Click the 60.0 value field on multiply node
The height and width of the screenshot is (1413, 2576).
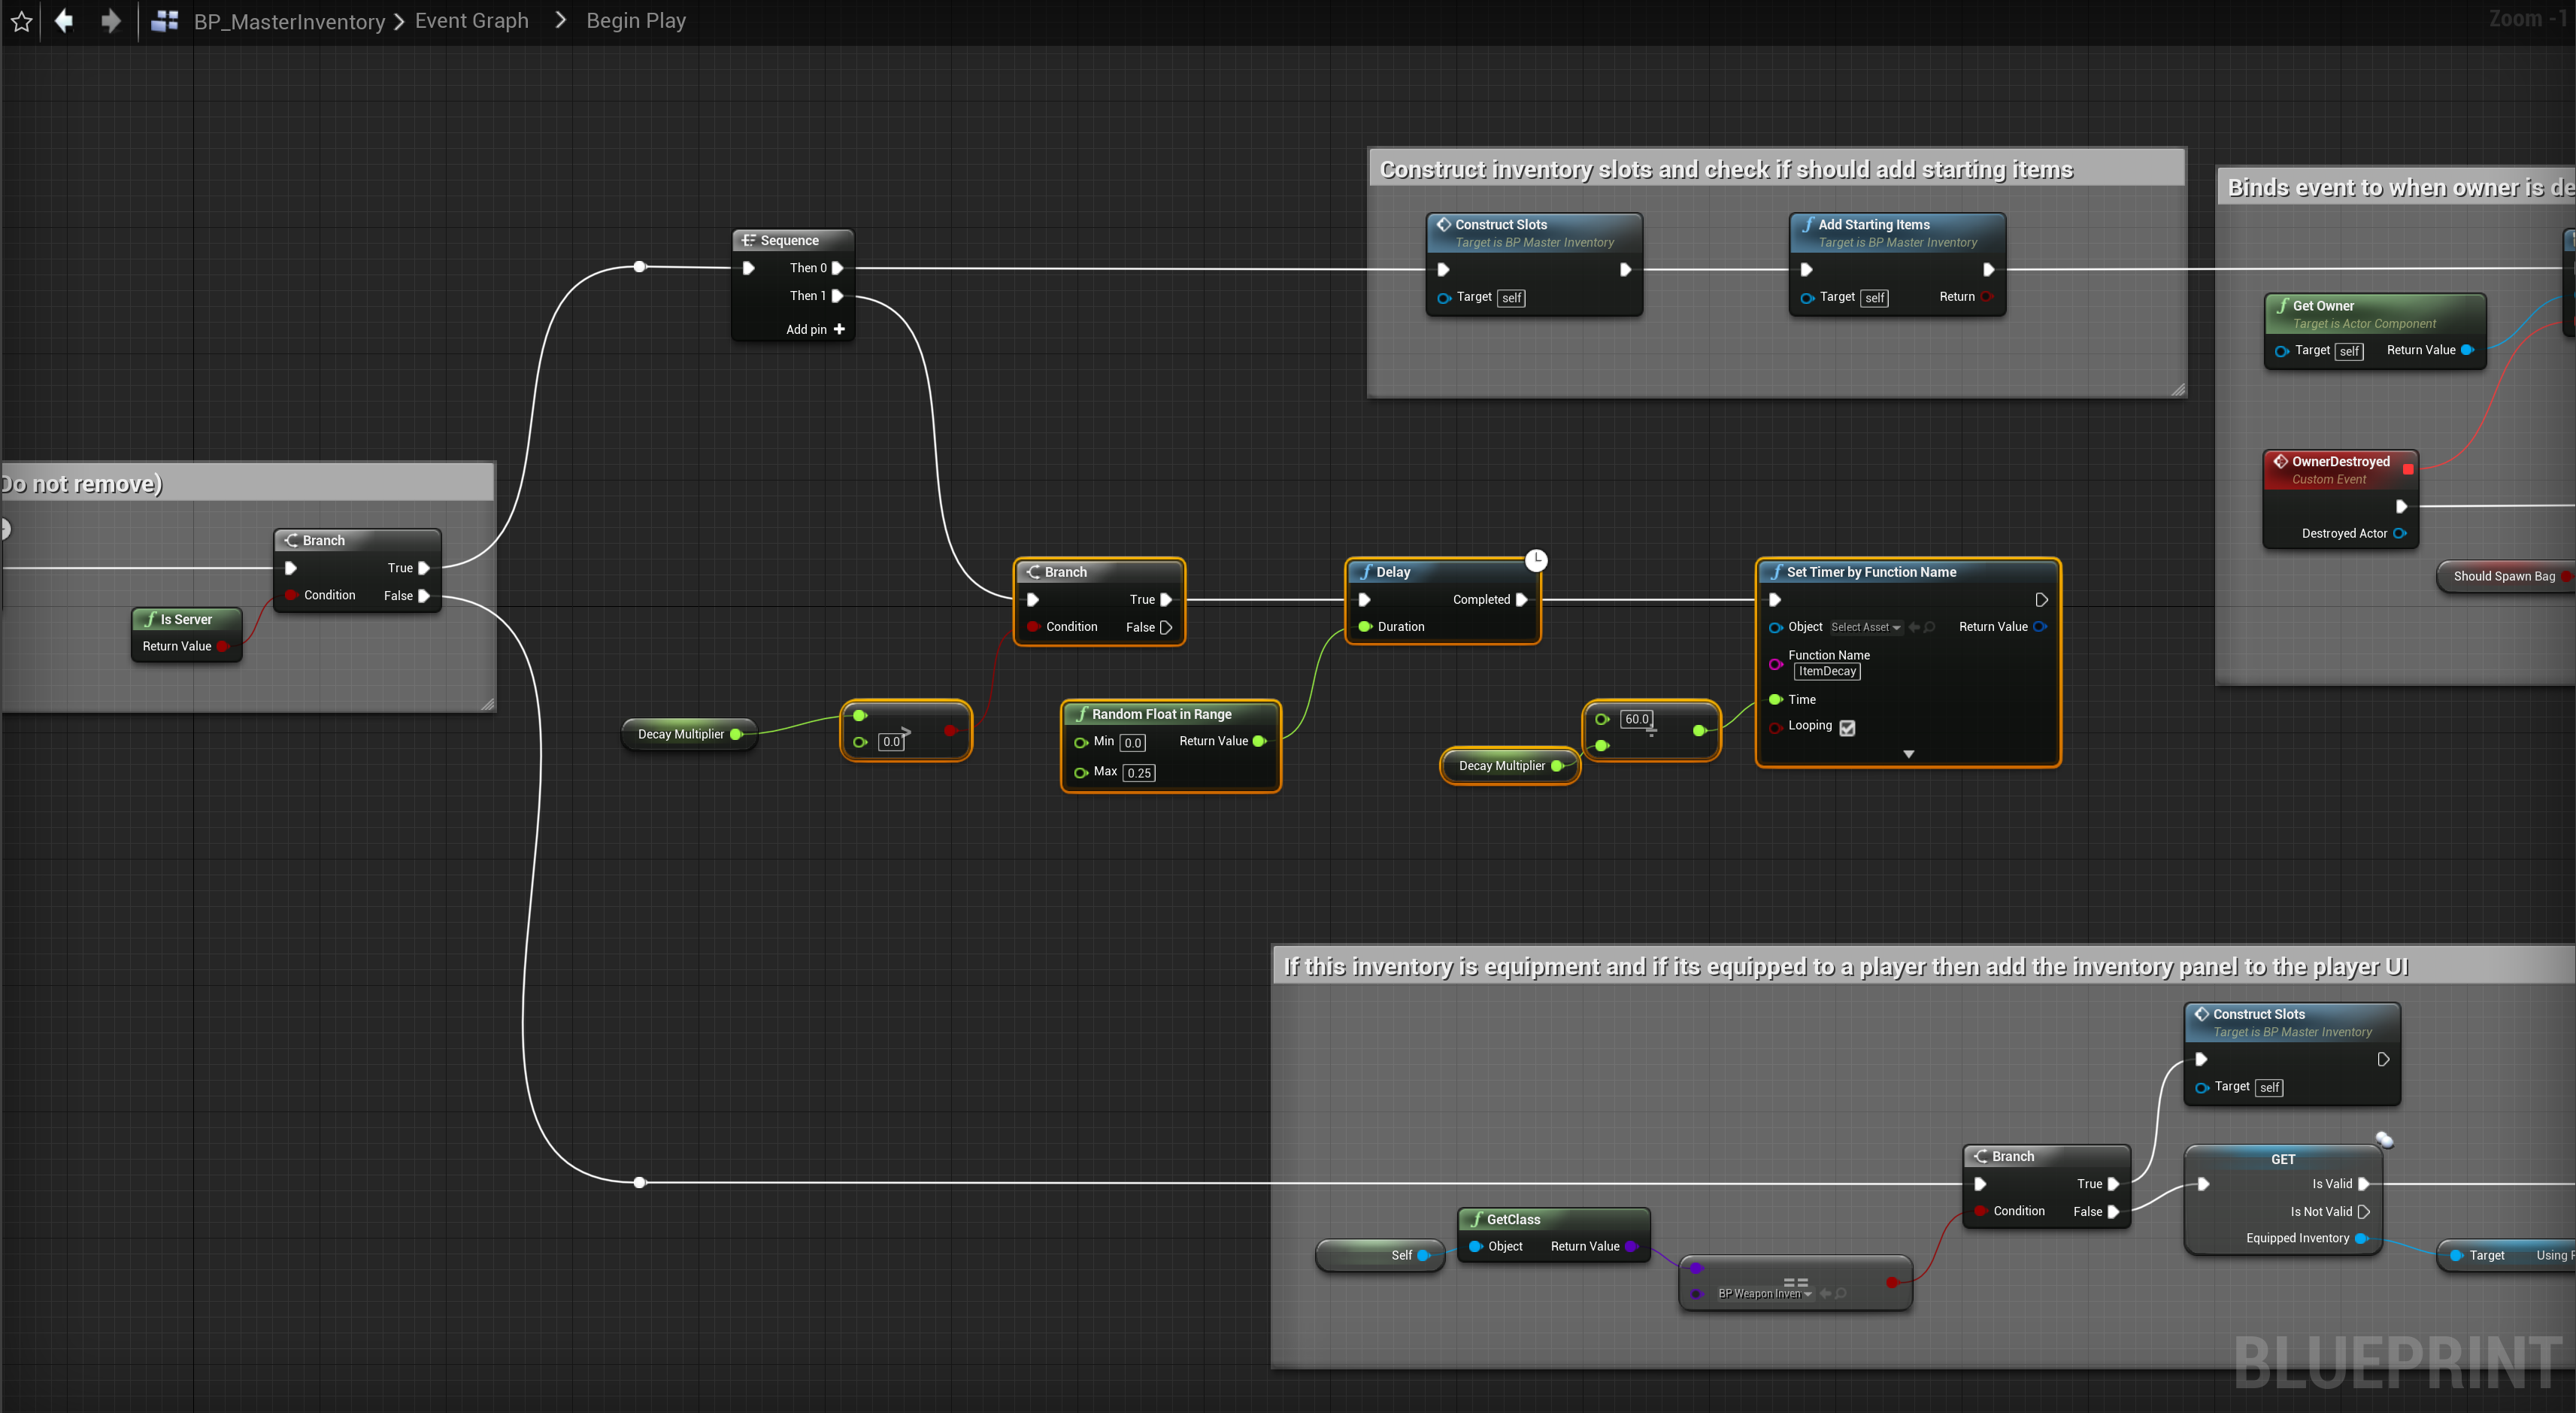tap(1636, 719)
